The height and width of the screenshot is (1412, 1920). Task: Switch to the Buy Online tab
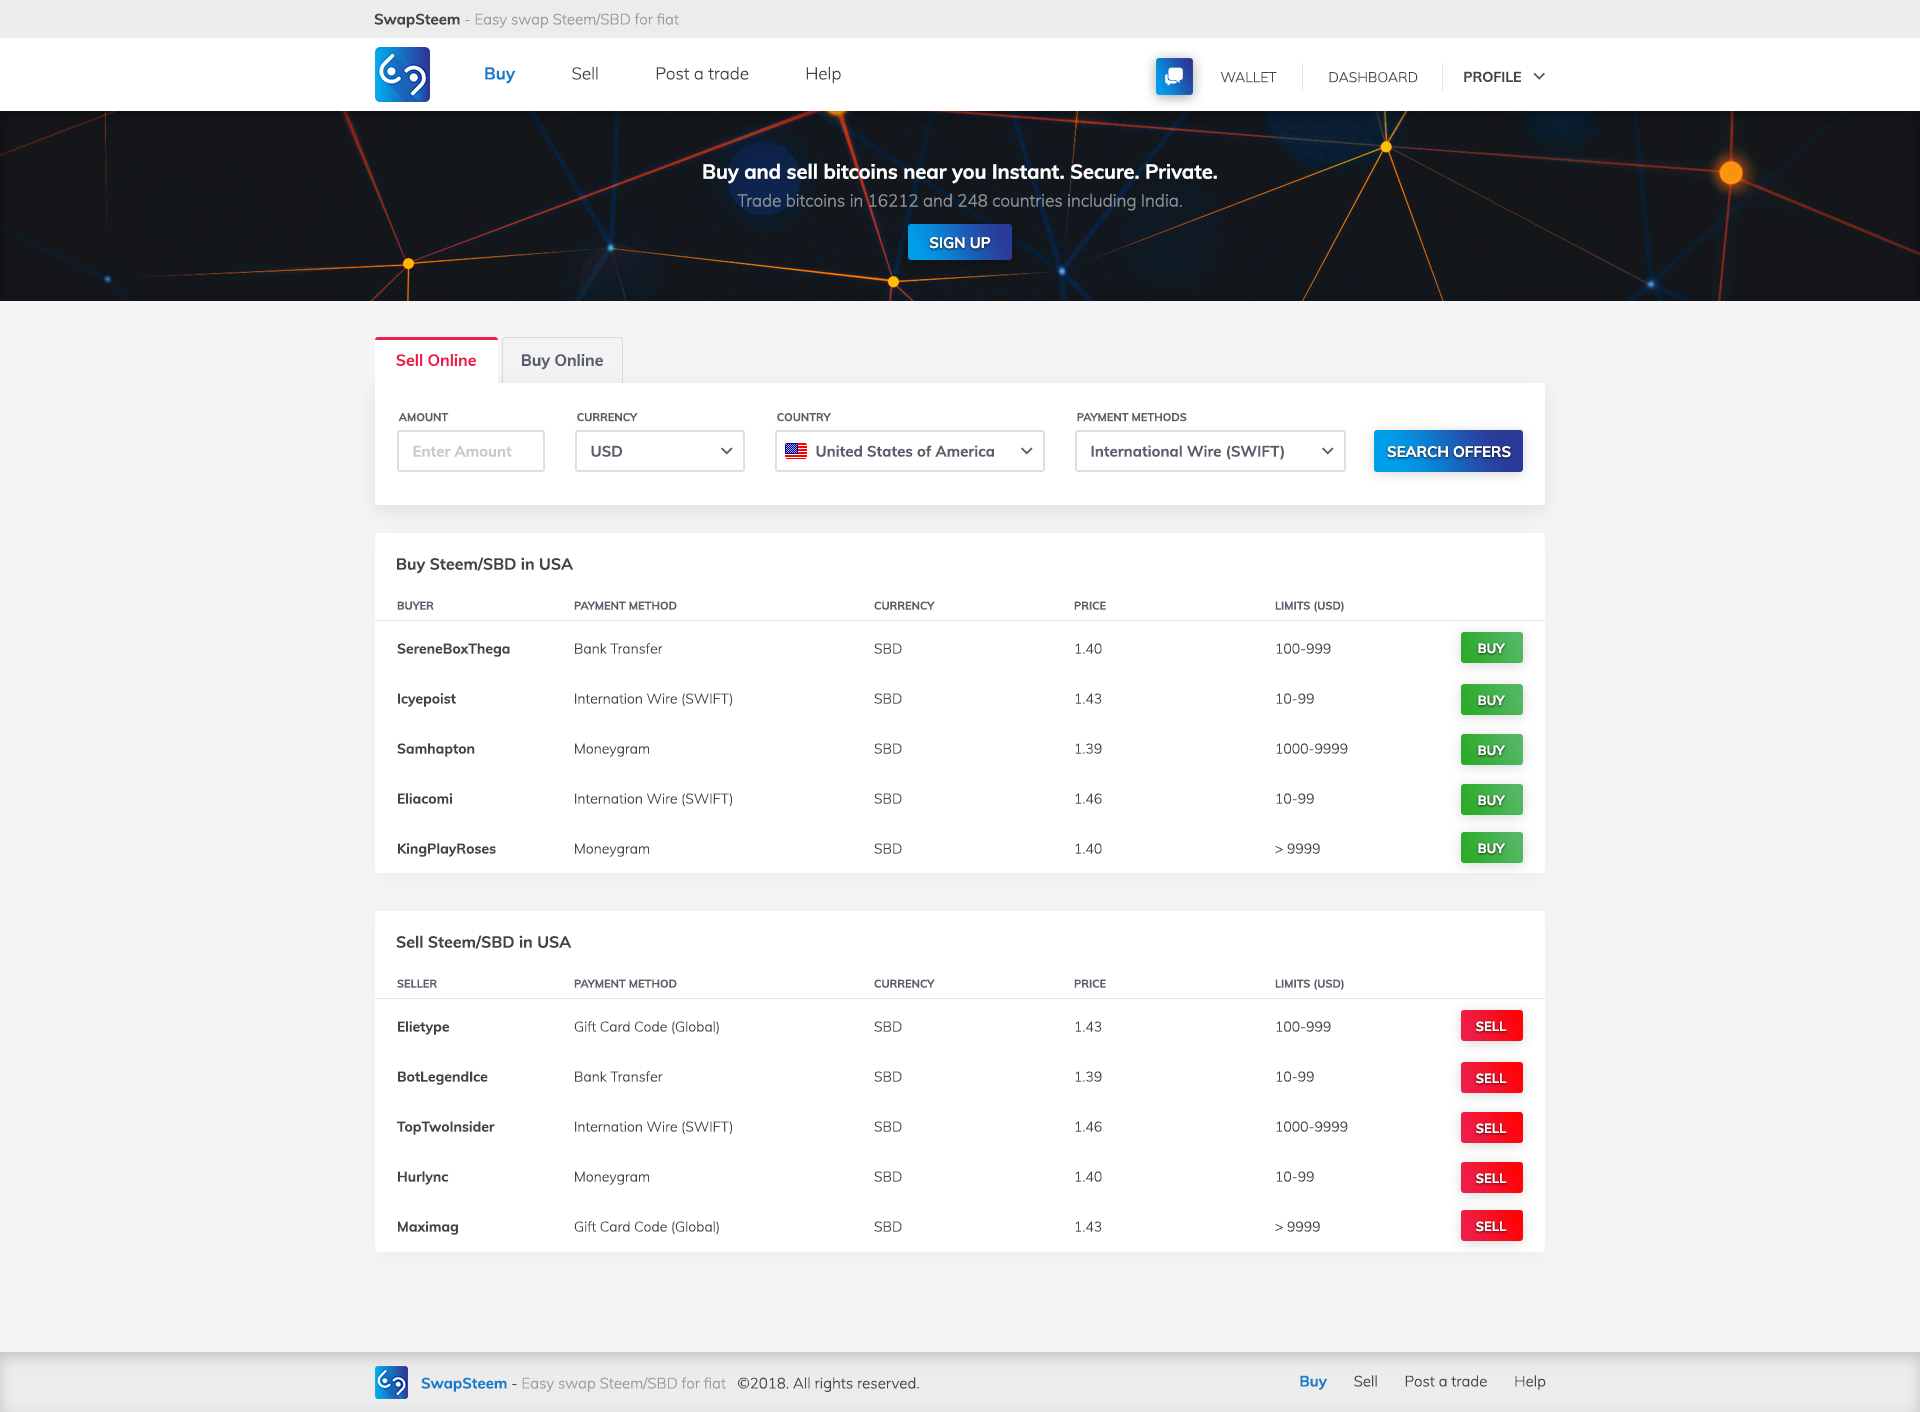click(x=561, y=360)
